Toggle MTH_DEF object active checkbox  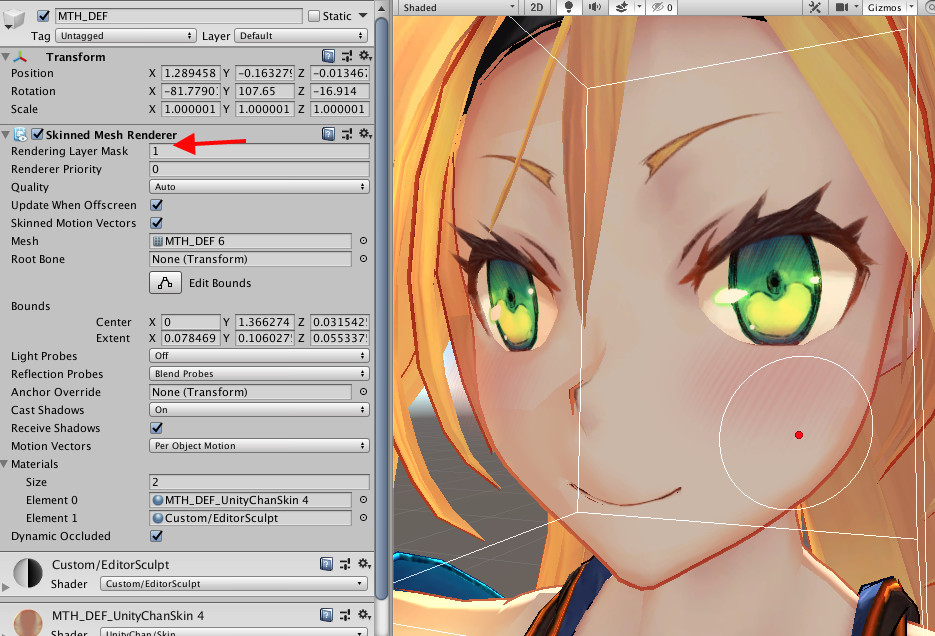point(43,16)
